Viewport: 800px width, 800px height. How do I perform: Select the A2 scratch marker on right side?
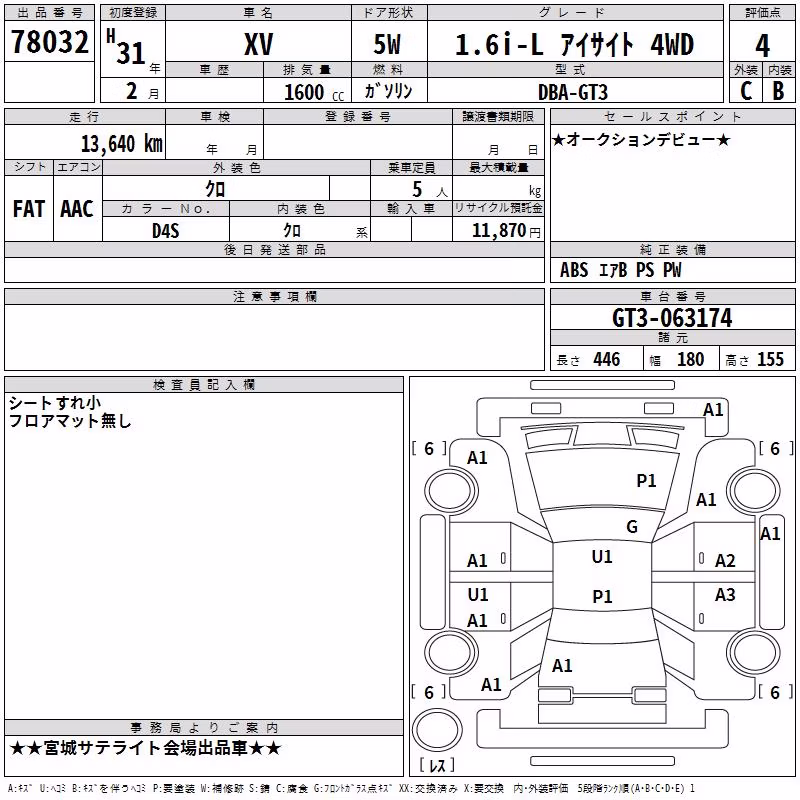725,561
